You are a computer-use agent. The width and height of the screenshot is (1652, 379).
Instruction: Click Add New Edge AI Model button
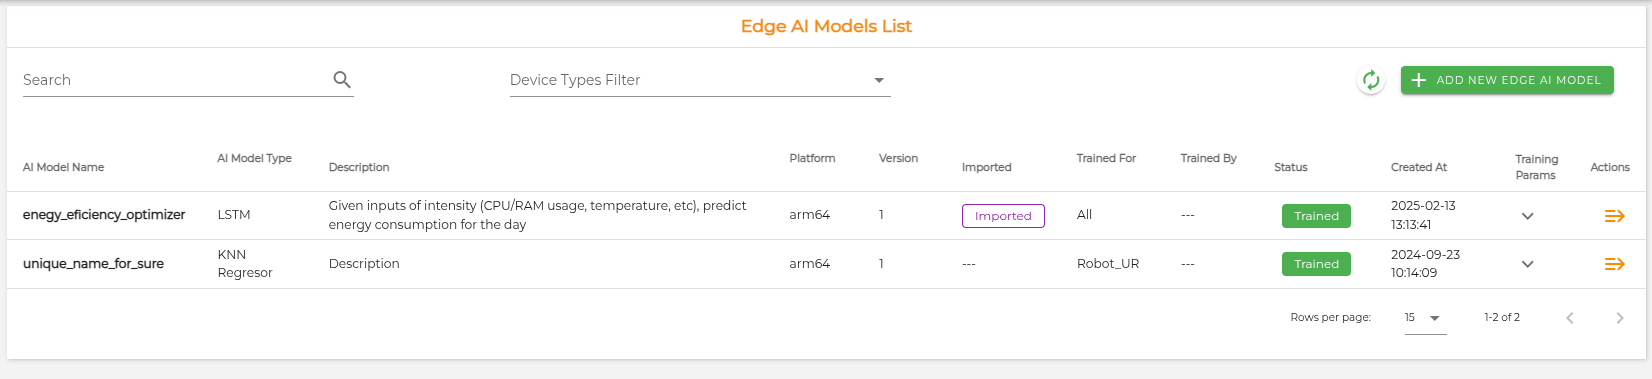click(1507, 80)
